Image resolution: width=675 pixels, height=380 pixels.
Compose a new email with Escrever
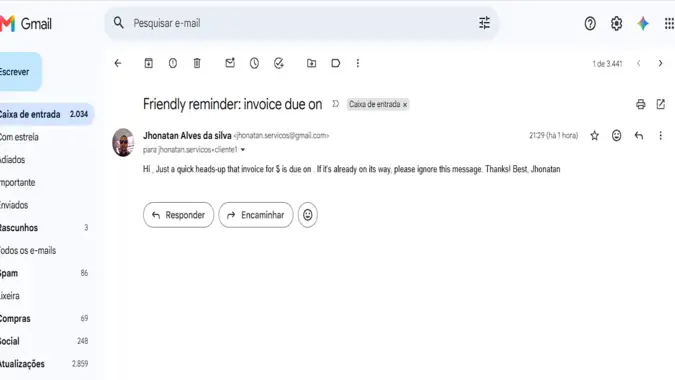tap(20, 72)
